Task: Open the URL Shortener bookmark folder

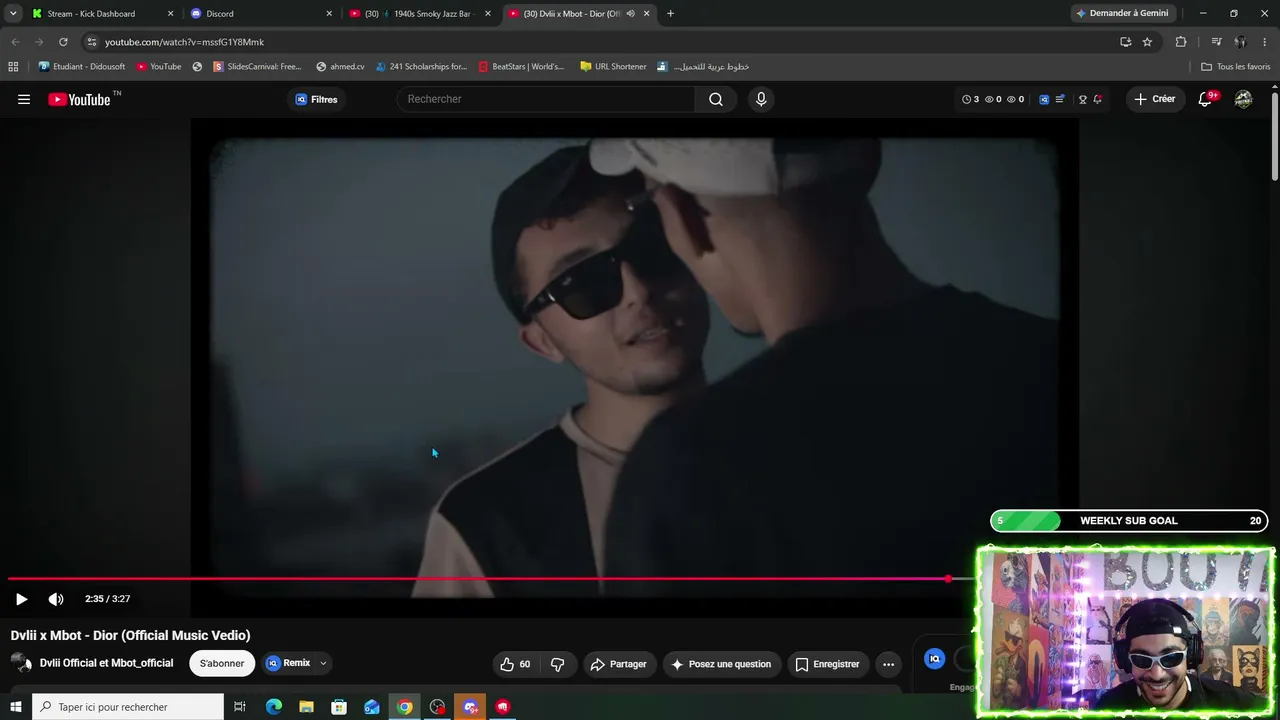Action: point(613,67)
